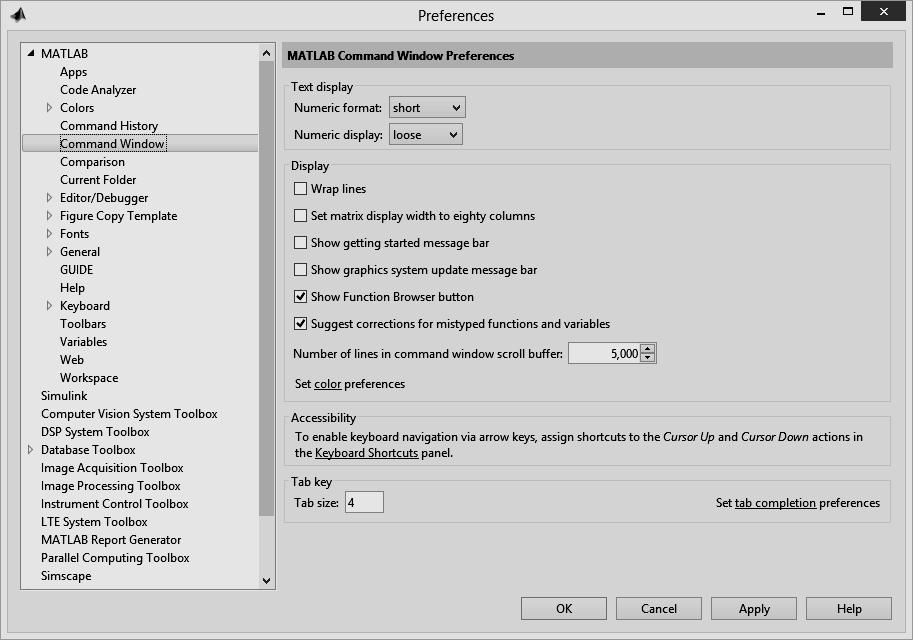913x640 pixels.
Task: Uncheck Show Function Browser button
Action: pyautogui.click(x=300, y=296)
